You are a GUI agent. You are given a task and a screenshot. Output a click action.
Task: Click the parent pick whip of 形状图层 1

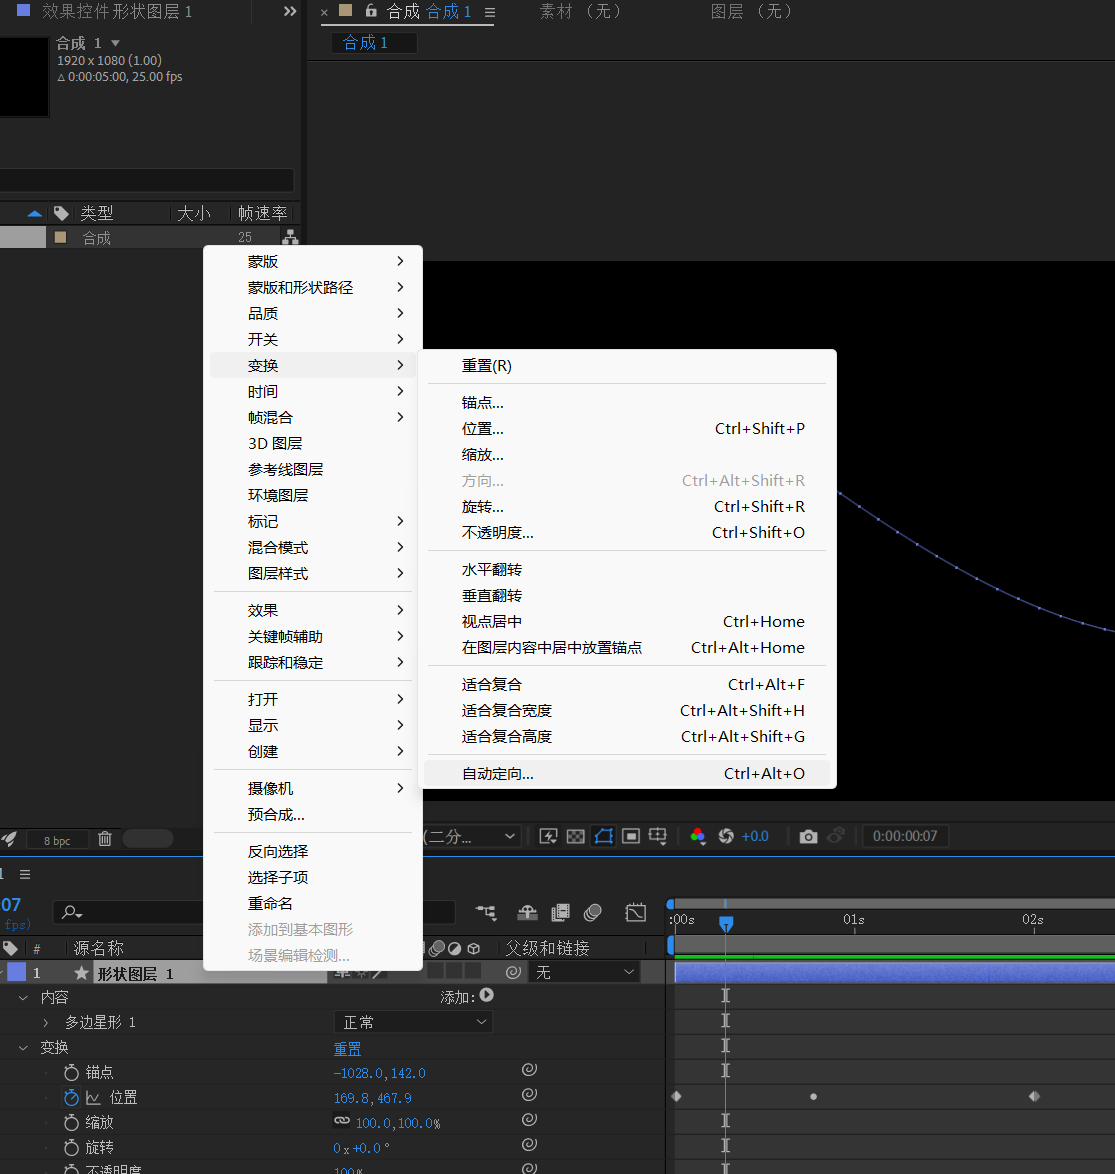[x=513, y=972]
